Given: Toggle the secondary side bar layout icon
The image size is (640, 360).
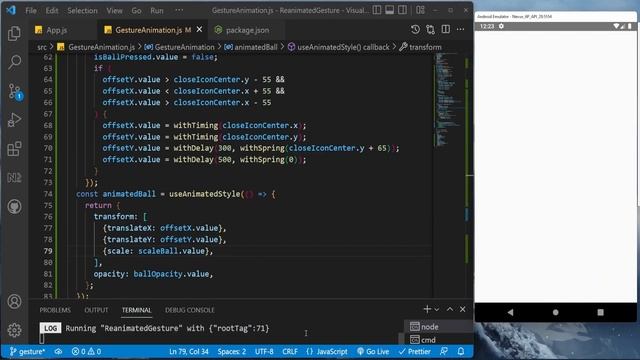Looking at the screenshot, I should tap(402, 10).
